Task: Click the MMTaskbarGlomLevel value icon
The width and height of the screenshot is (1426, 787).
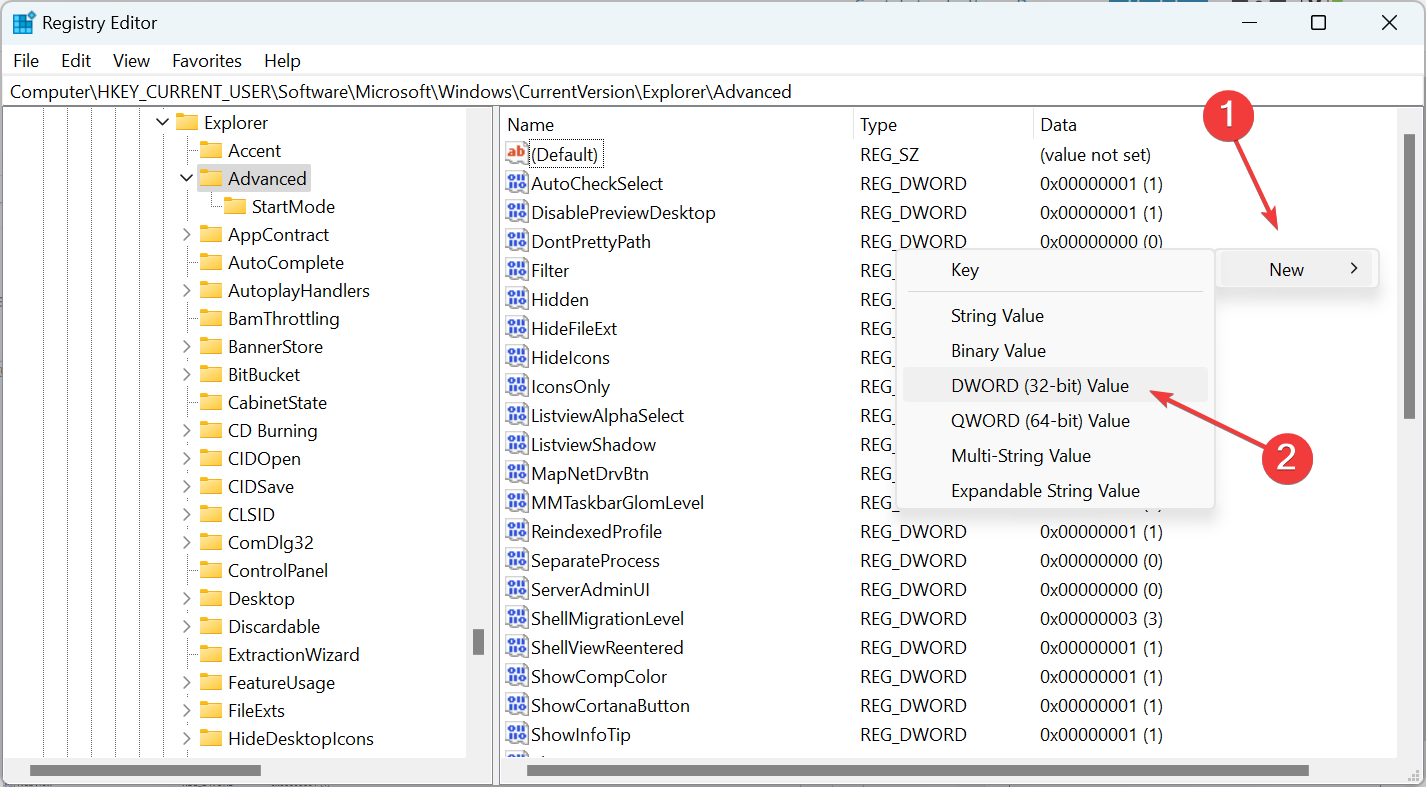Action: [x=517, y=502]
